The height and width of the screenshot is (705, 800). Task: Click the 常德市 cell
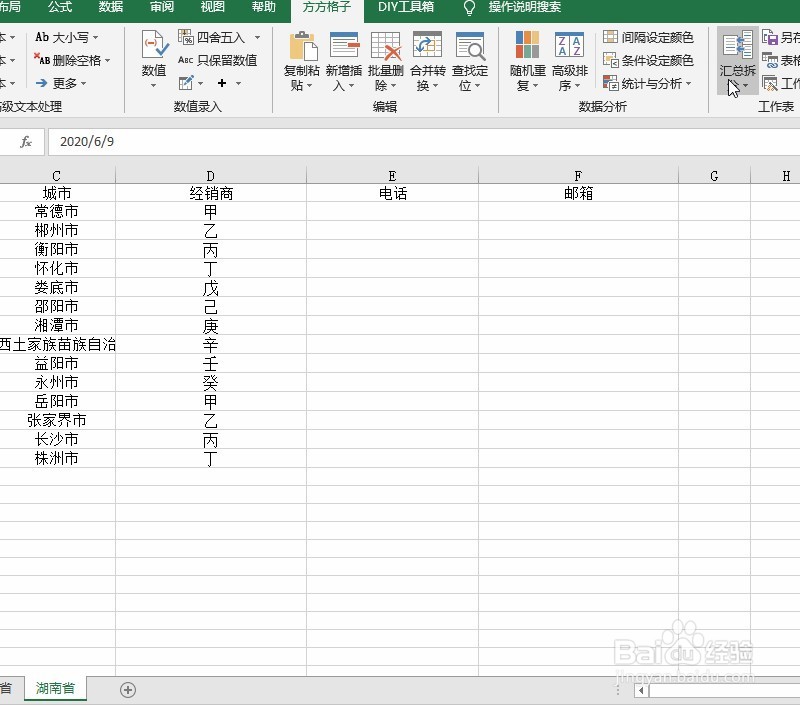[57, 211]
